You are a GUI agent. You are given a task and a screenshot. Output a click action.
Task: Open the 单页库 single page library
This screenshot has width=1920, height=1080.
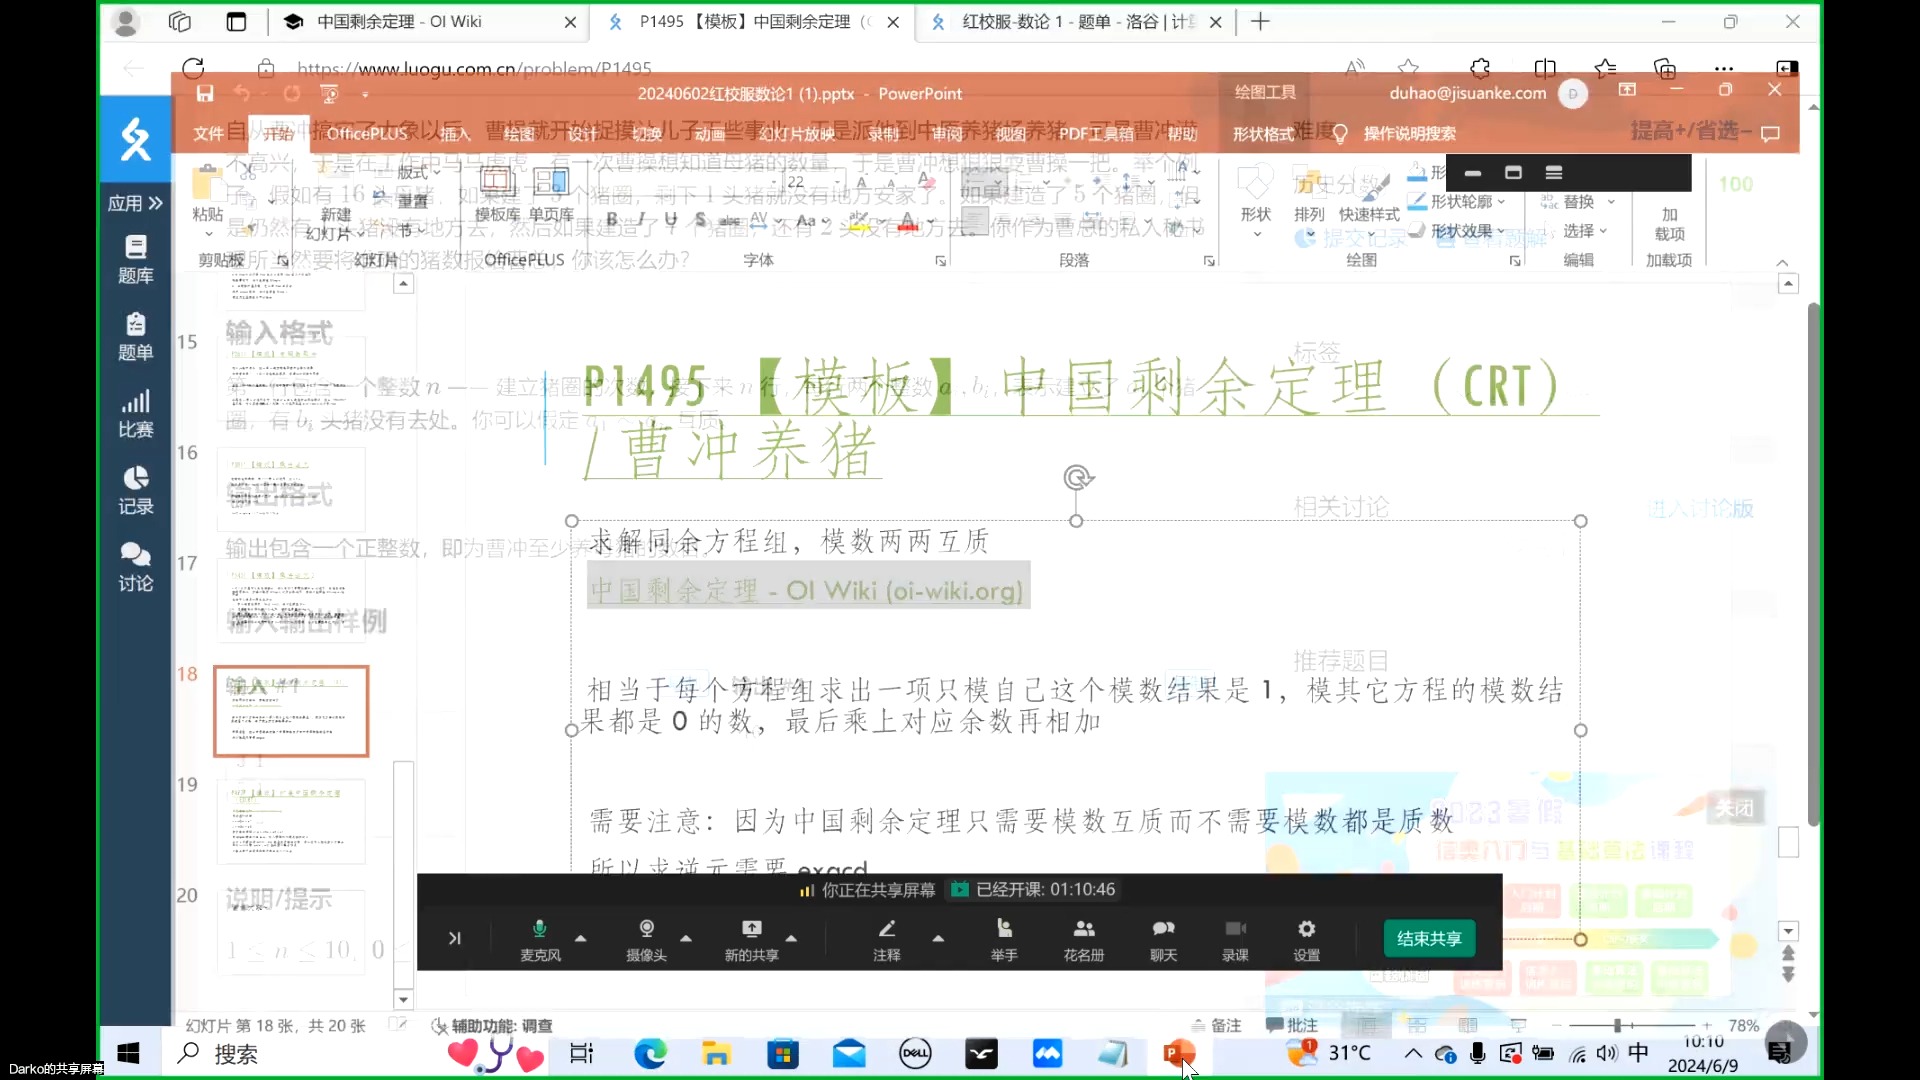pyautogui.click(x=551, y=195)
